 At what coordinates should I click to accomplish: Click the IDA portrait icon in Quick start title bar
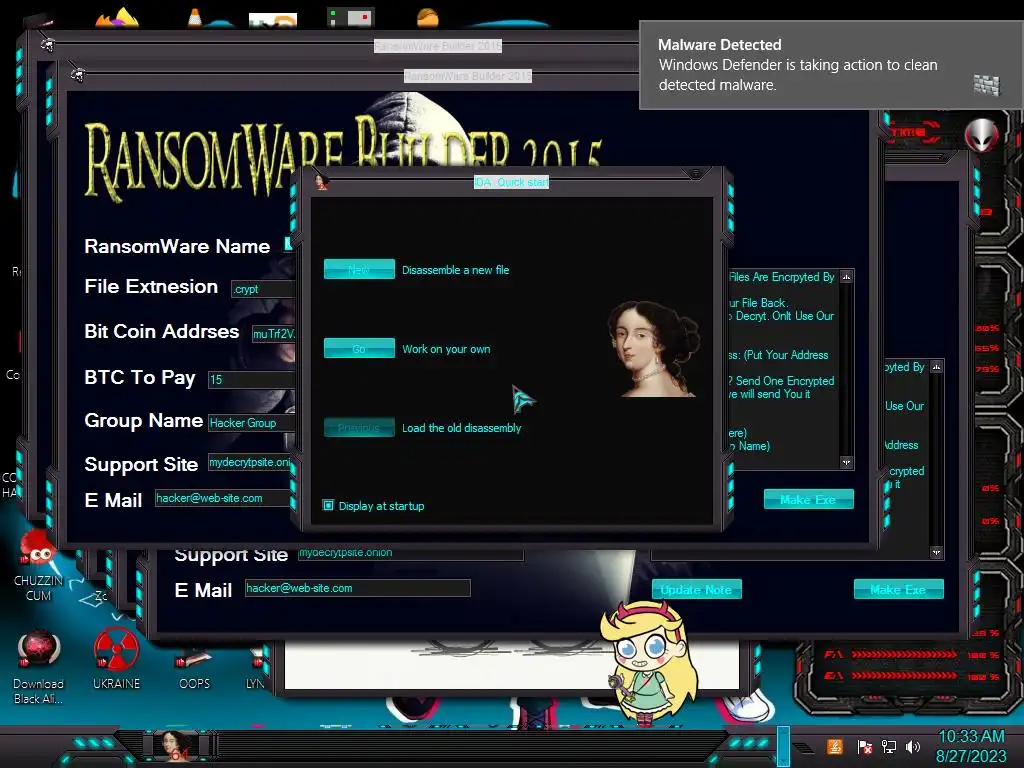[321, 181]
